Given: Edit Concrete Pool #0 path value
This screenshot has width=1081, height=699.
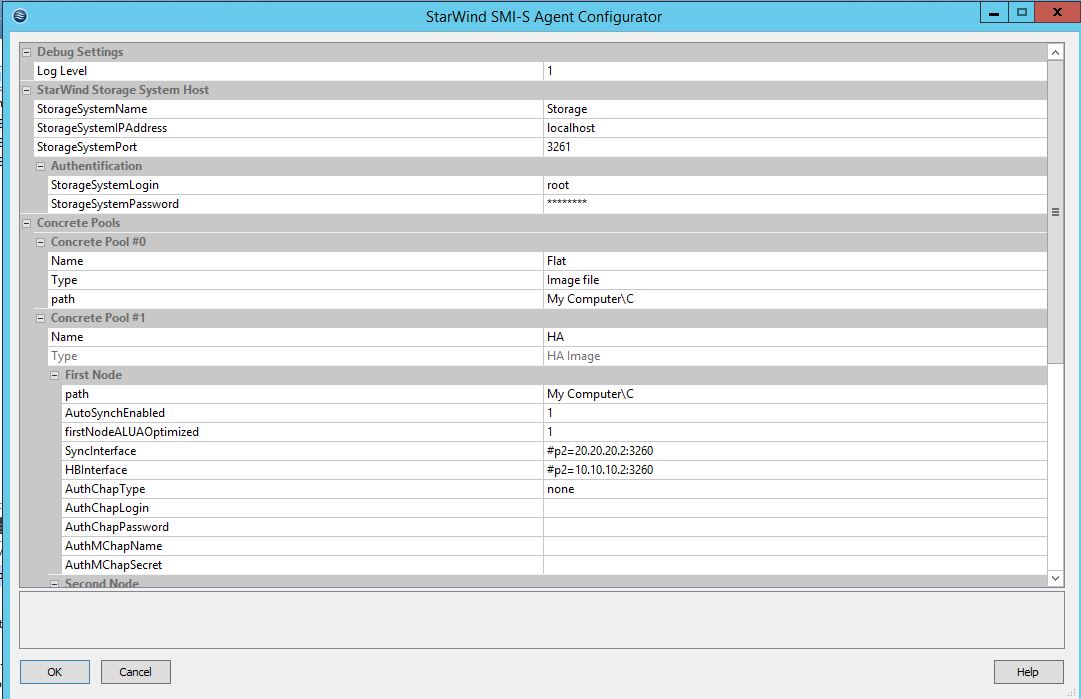Looking at the screenshot, I should click(x=795, y=299).
